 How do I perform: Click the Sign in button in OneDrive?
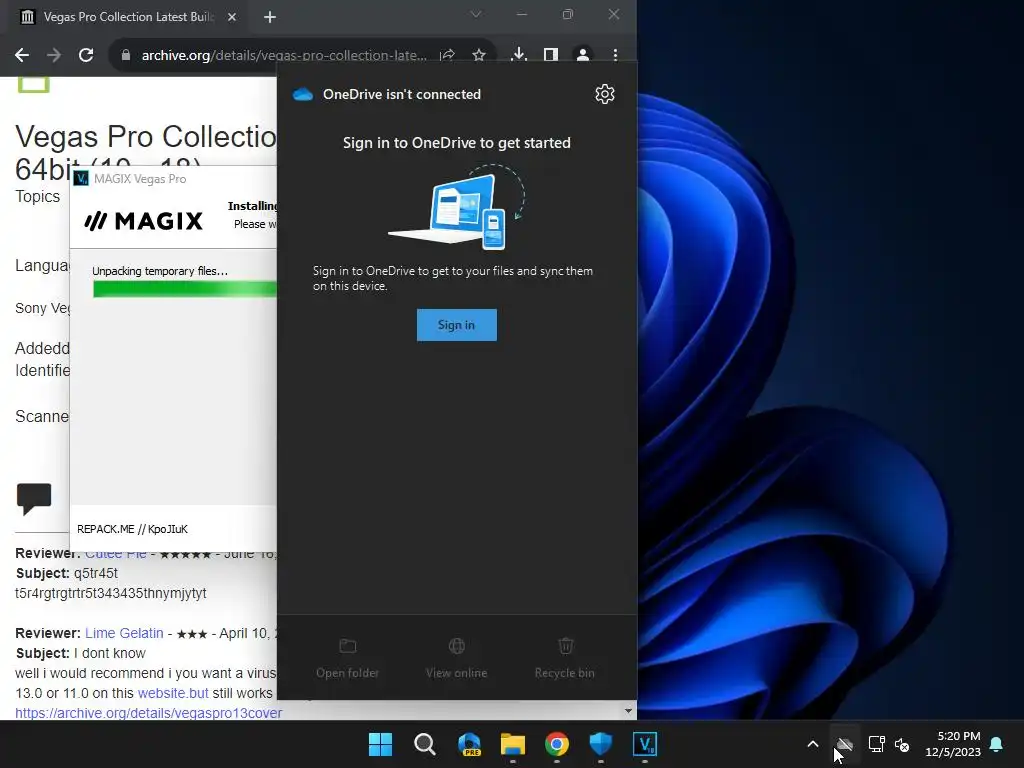[x=456, y=325]
